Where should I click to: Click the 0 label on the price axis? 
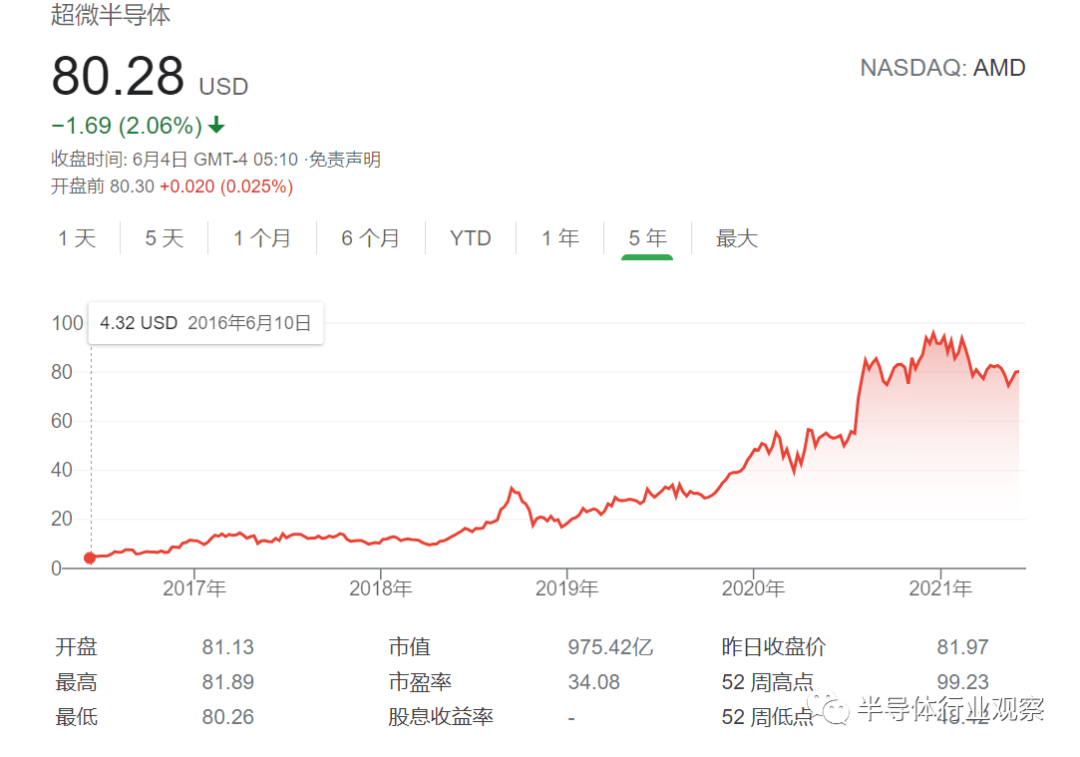coord(56,568)
